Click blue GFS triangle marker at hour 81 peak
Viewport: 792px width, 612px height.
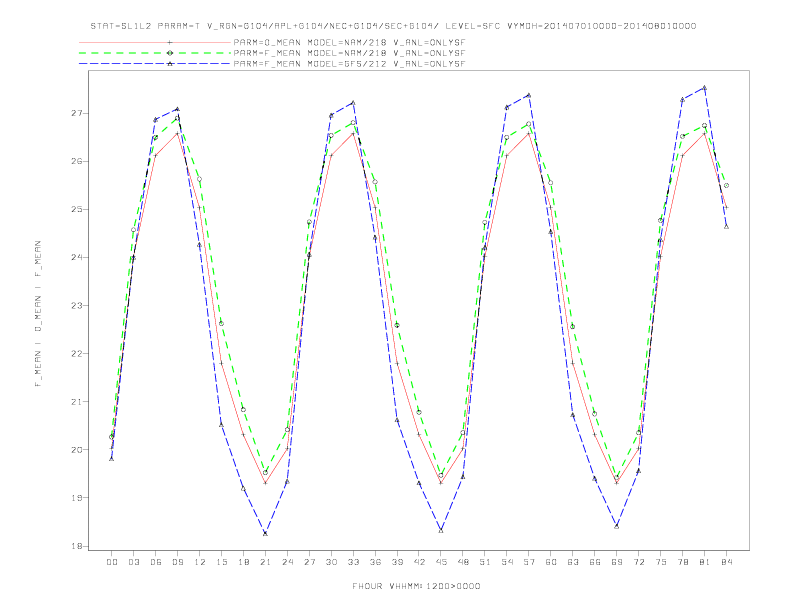pyautogui.click(x=704, y=87)
